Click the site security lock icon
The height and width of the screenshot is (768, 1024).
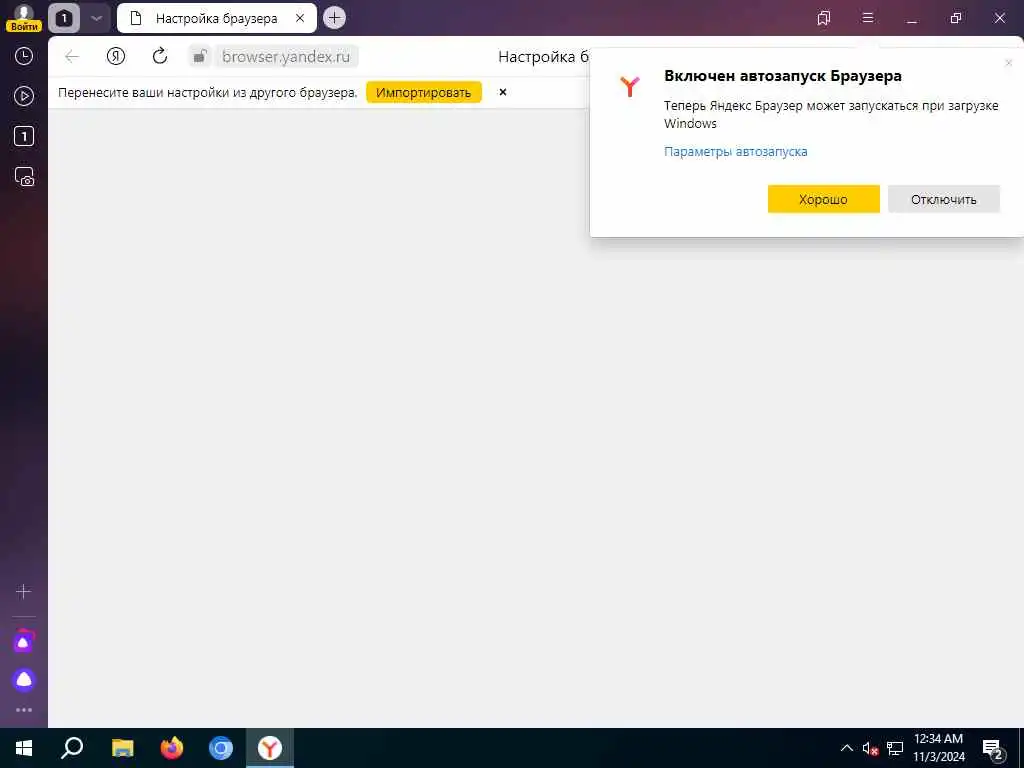200,56
